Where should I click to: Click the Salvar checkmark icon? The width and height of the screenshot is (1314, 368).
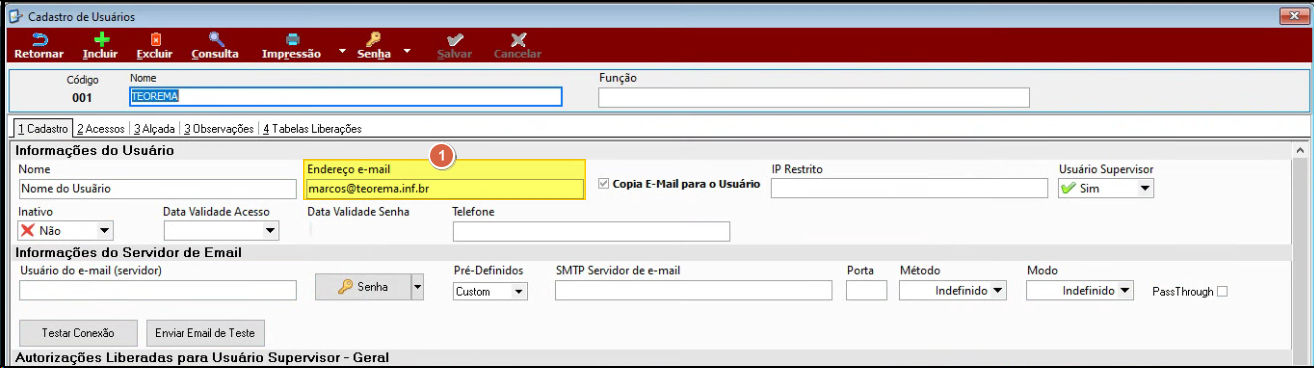[x=455, y=40]
